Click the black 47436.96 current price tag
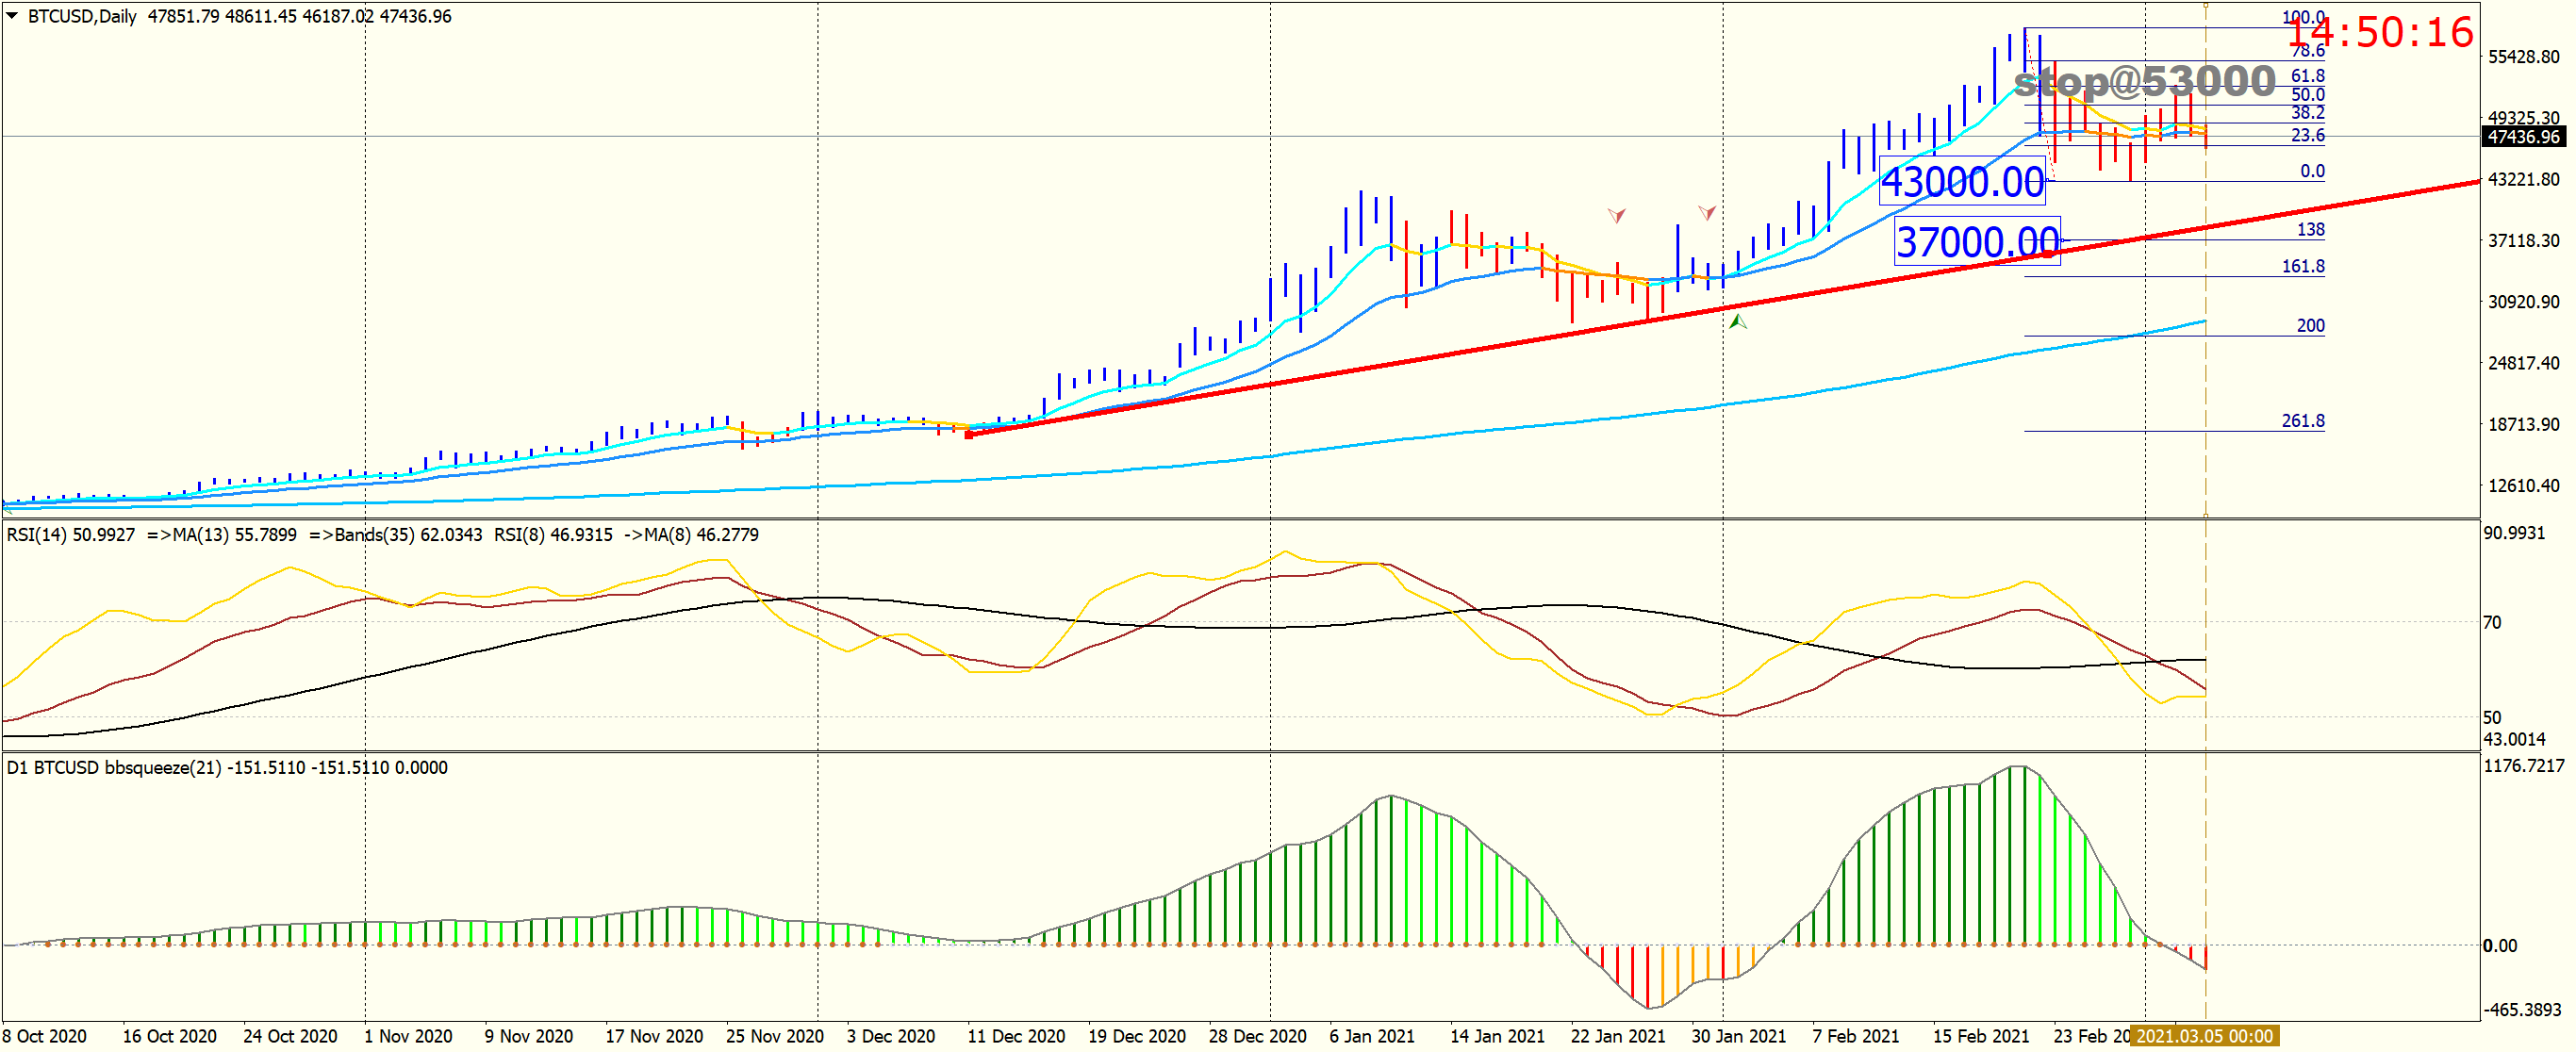Screen dimensions: 2576x1052 2523,137
